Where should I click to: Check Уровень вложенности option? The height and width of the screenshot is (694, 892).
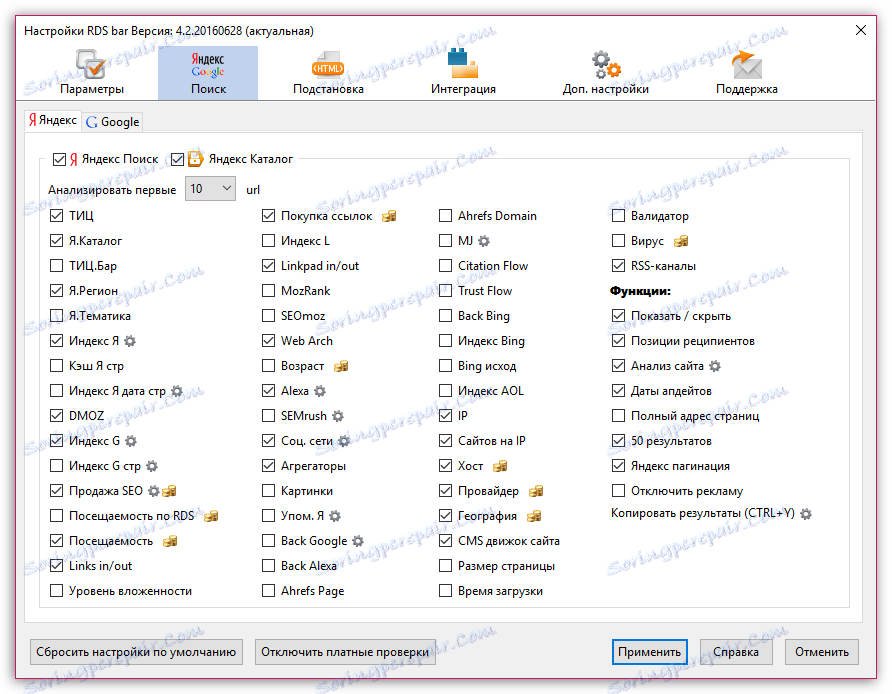click(56, 590)
